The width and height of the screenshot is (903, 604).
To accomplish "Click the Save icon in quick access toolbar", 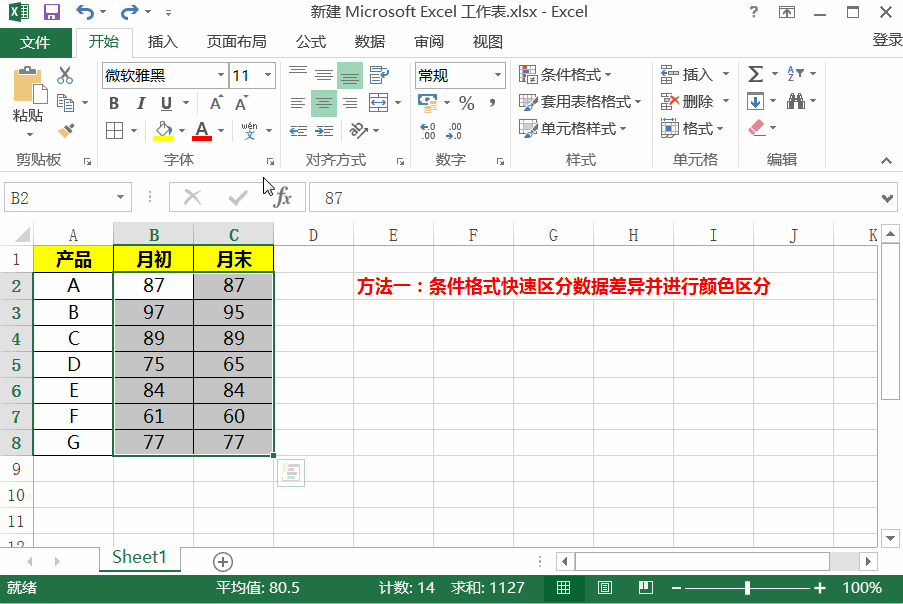I will pyautogui.click(x=52, y=12).
